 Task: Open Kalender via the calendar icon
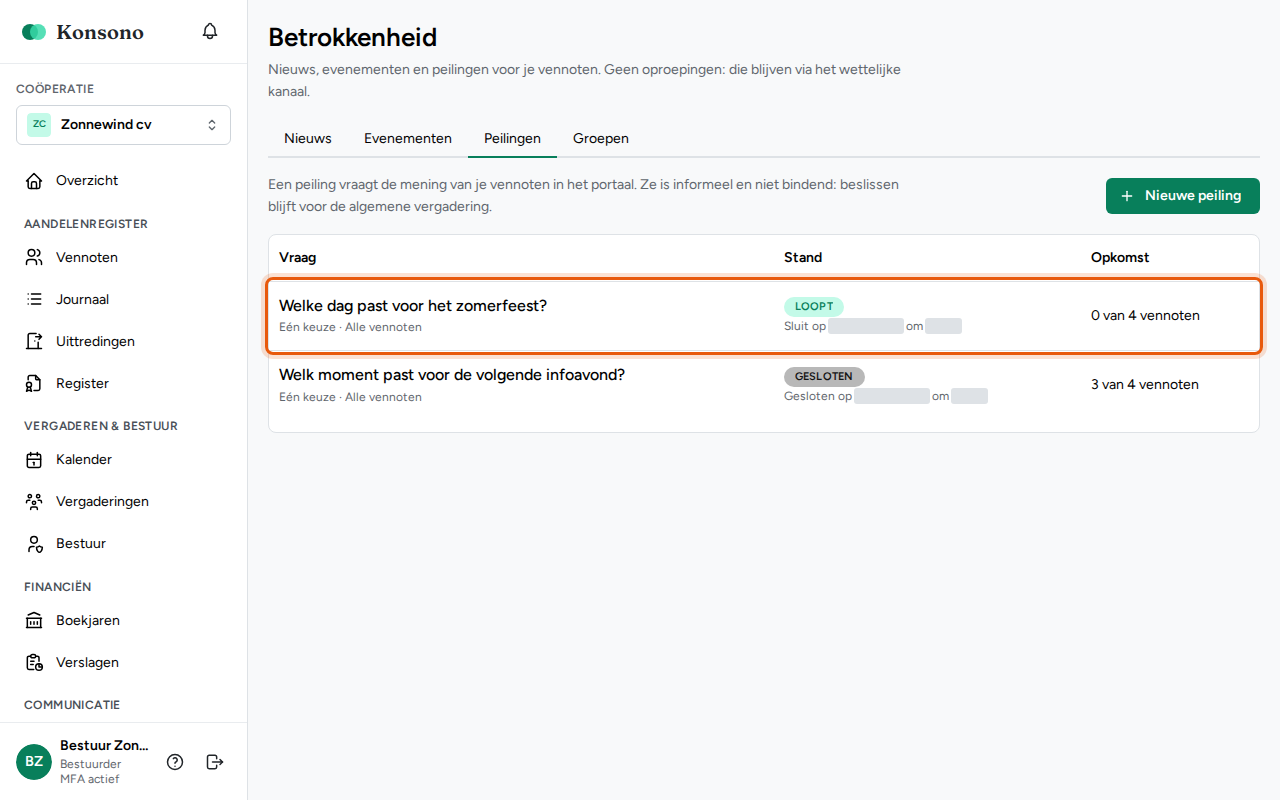click(x=34, y=460)
